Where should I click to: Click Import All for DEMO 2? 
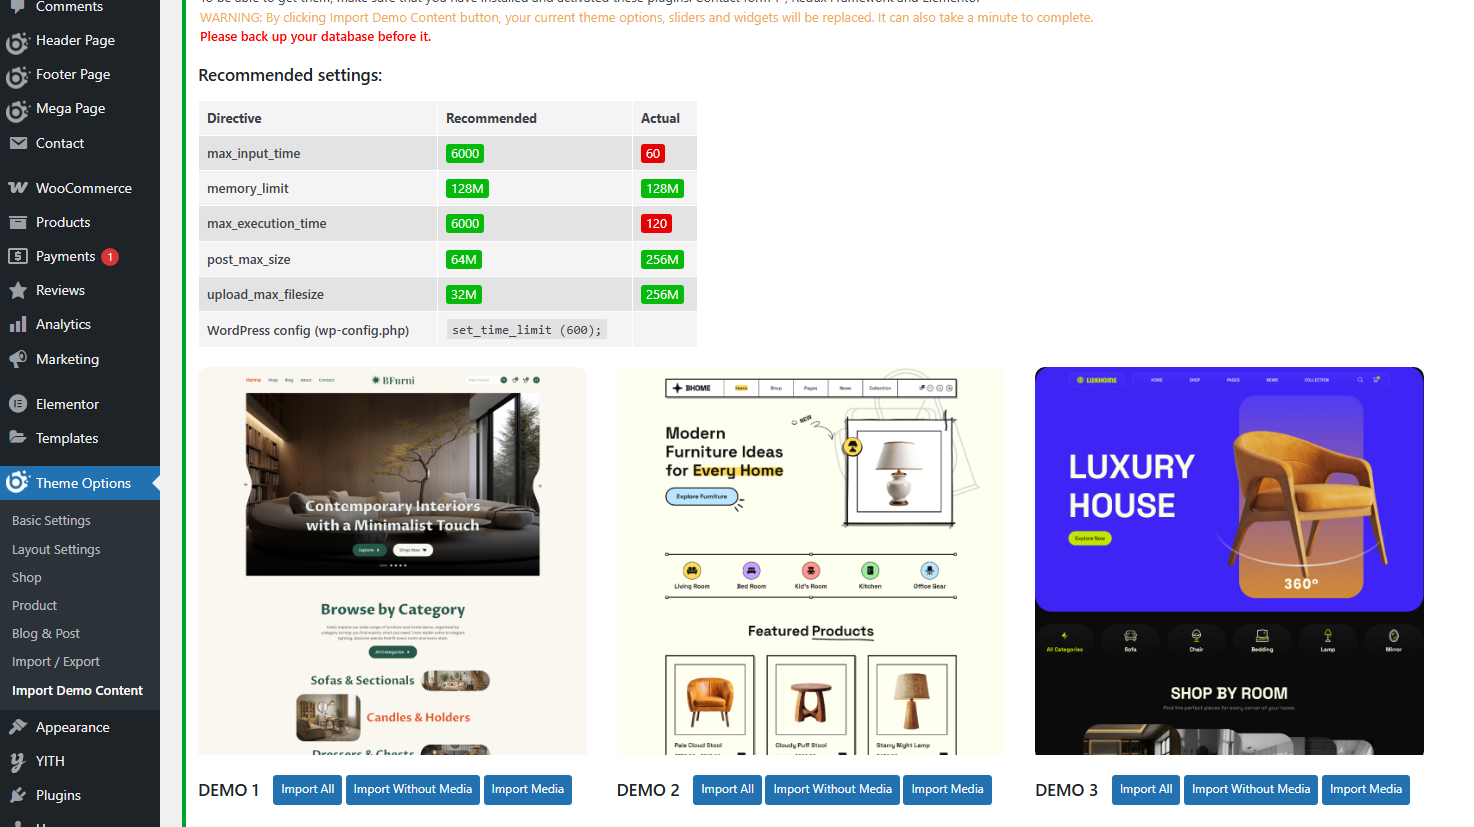click(727, 789)
